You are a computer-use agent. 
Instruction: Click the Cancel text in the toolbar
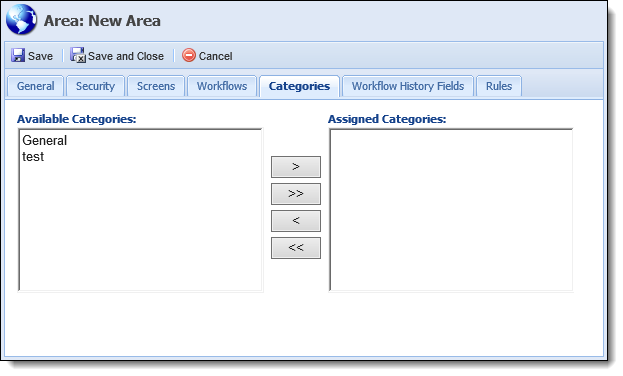pos(215,56)
